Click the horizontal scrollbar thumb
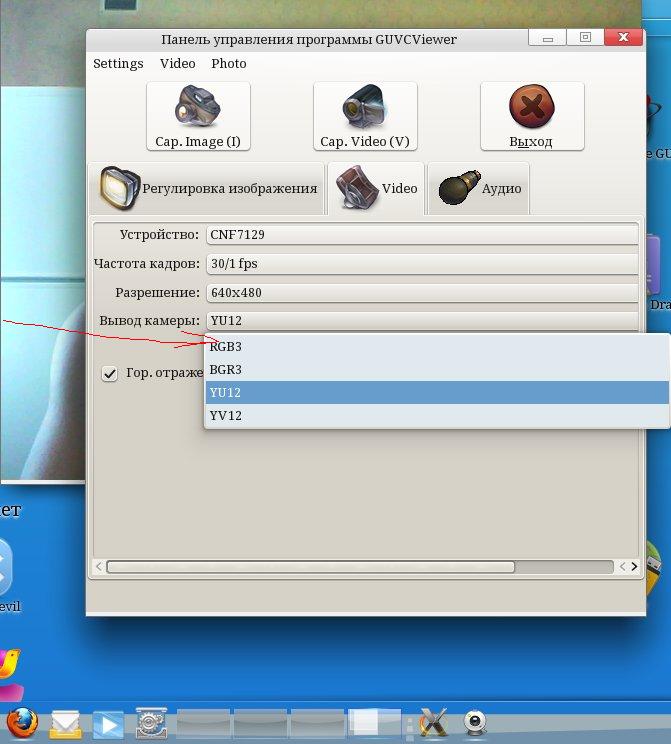671x744 pixels. [x=311, y=567]
